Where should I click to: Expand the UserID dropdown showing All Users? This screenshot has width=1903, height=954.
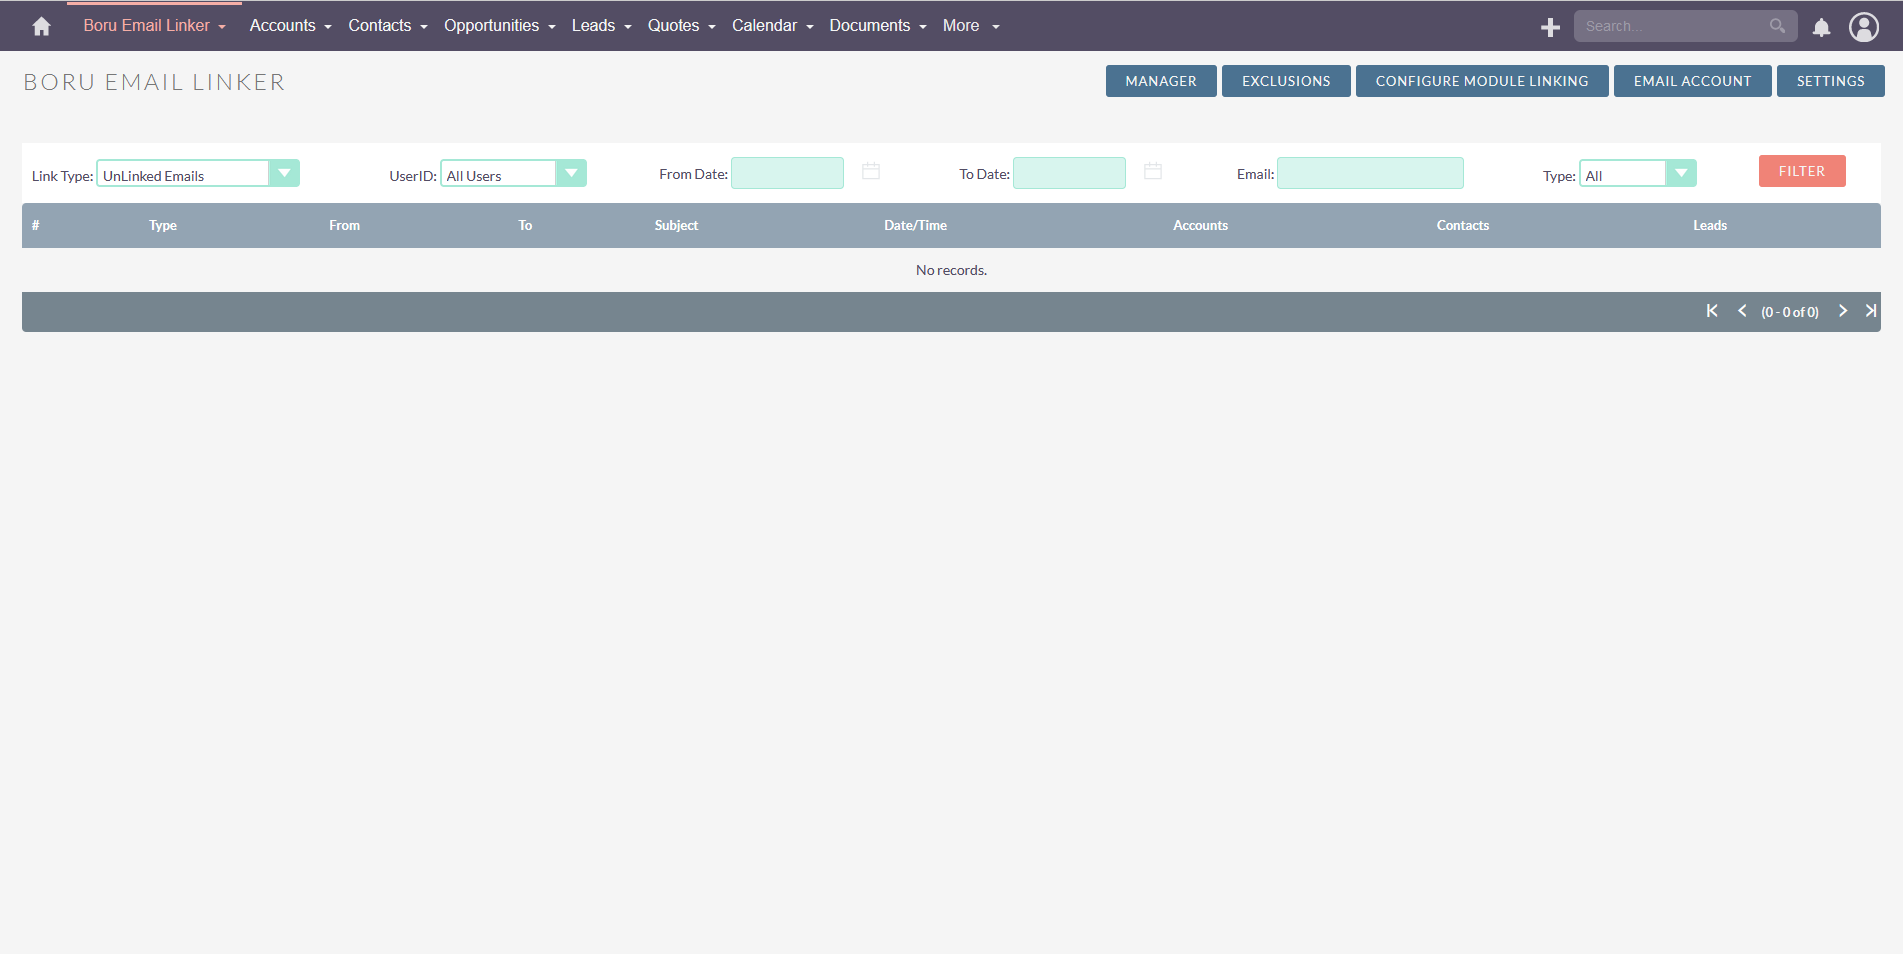click(572, 173)
